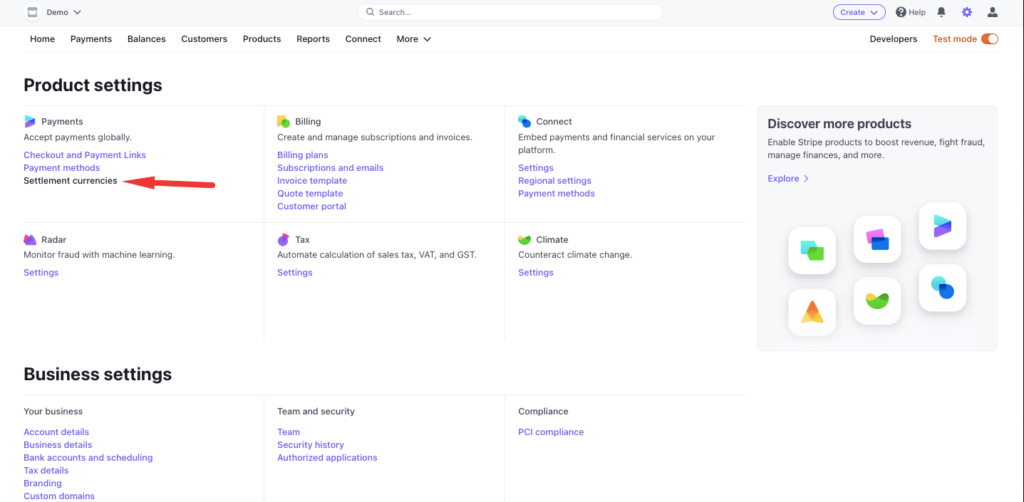
Task: Click the Climate leaf icon
Action: tap(524, 240)
